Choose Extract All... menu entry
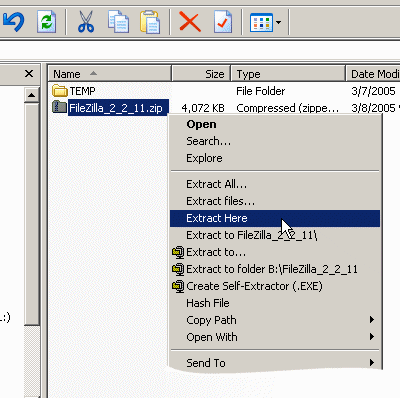This screenshot has width=400, height=398. [x=275, y=184]
